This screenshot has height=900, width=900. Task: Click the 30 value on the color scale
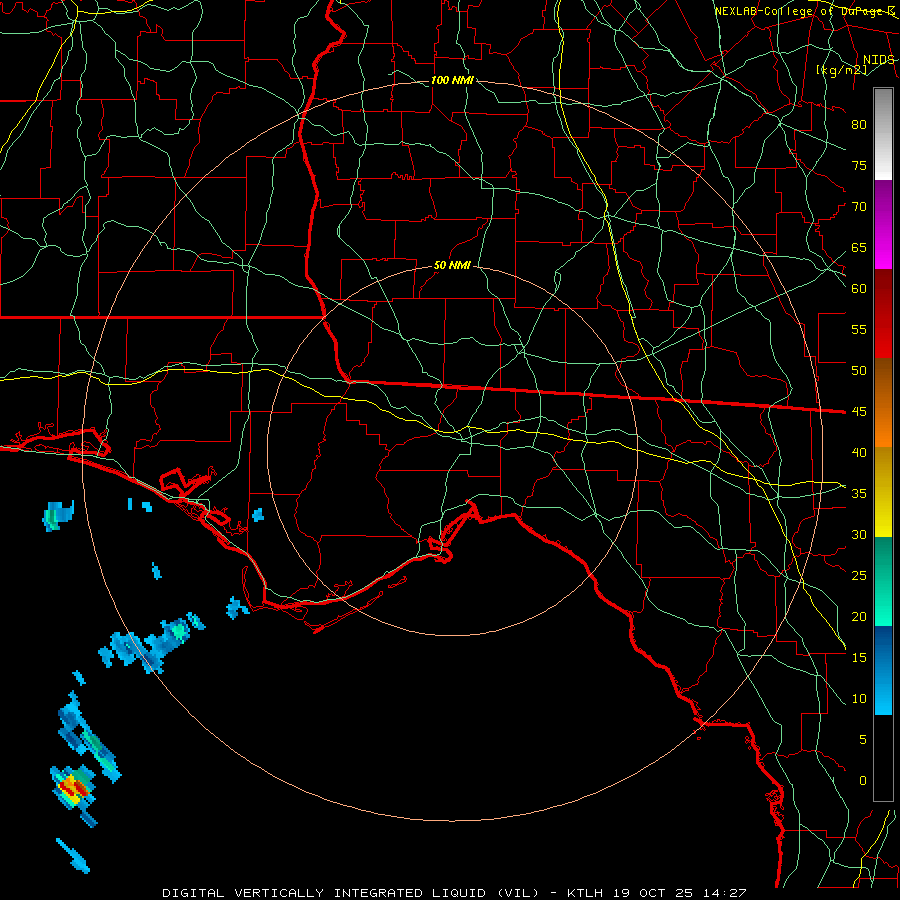[859, 534]
